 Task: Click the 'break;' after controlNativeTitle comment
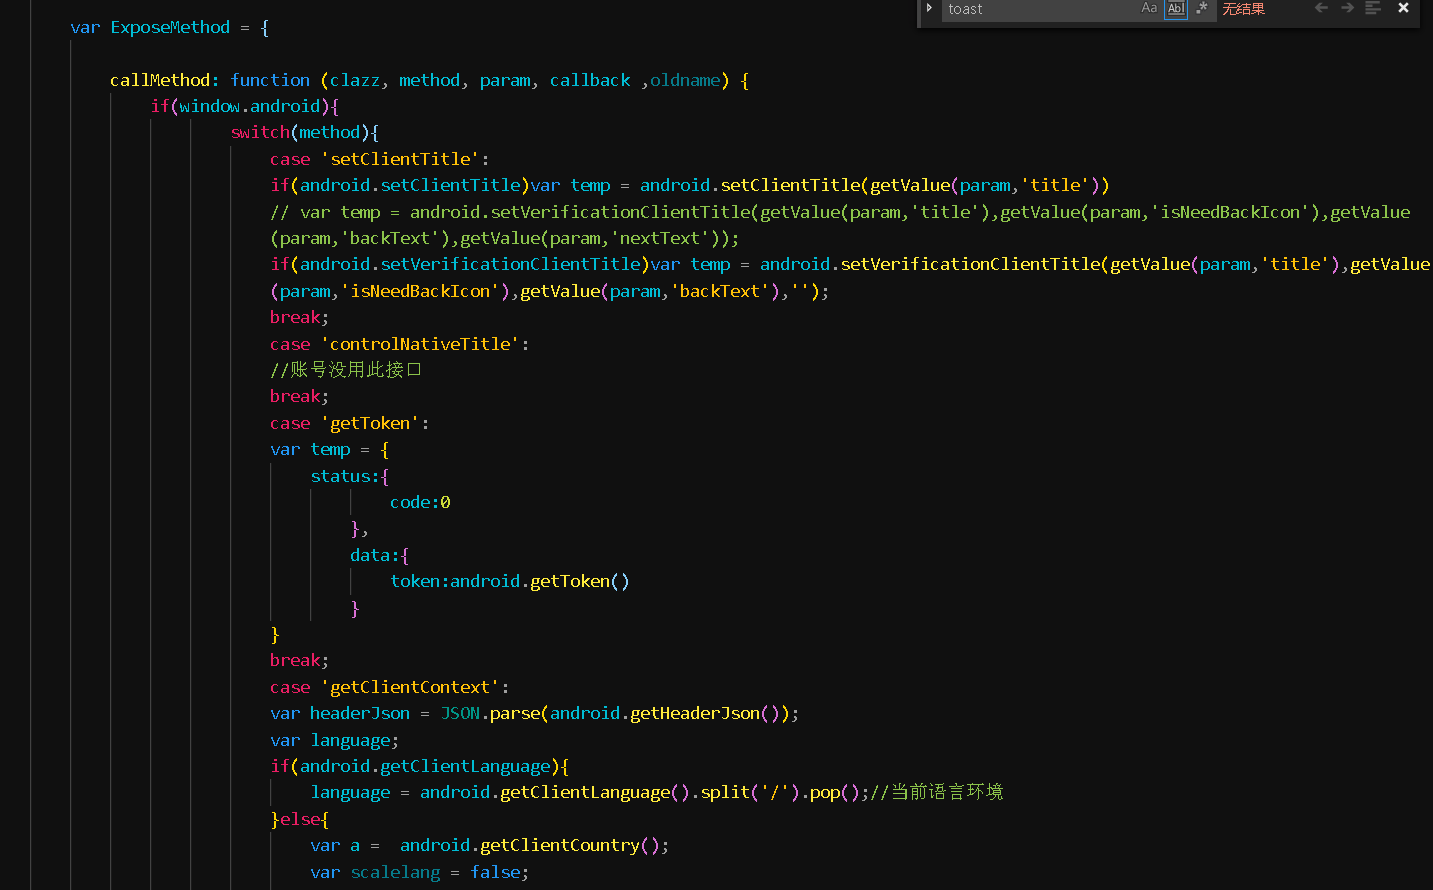(x=299, y=396)
